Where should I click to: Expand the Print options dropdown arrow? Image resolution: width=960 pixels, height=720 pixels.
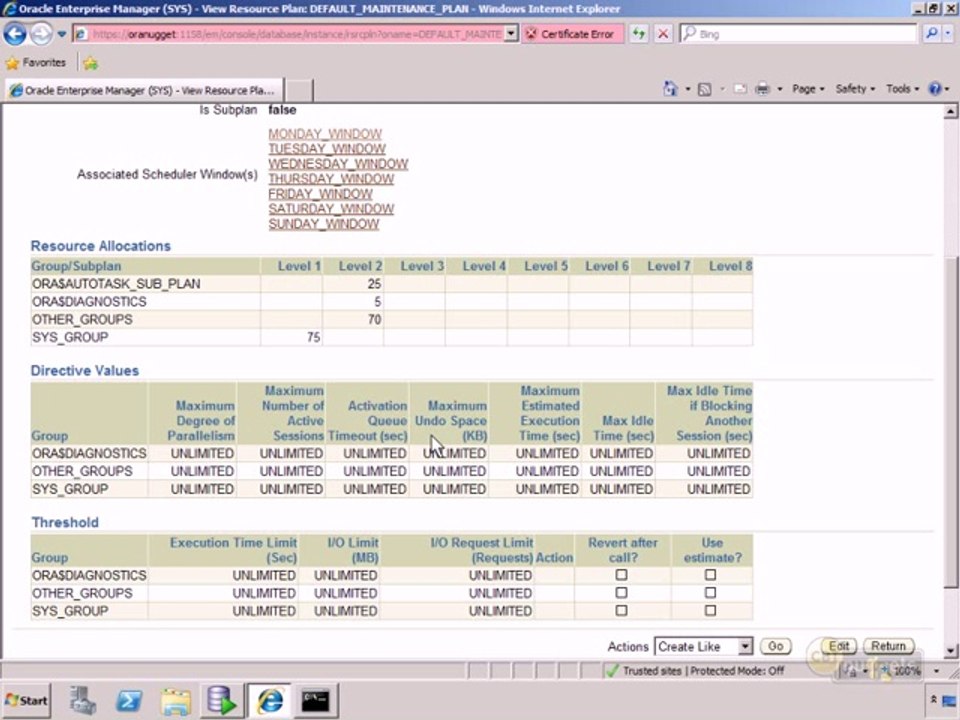pos(779,89)
